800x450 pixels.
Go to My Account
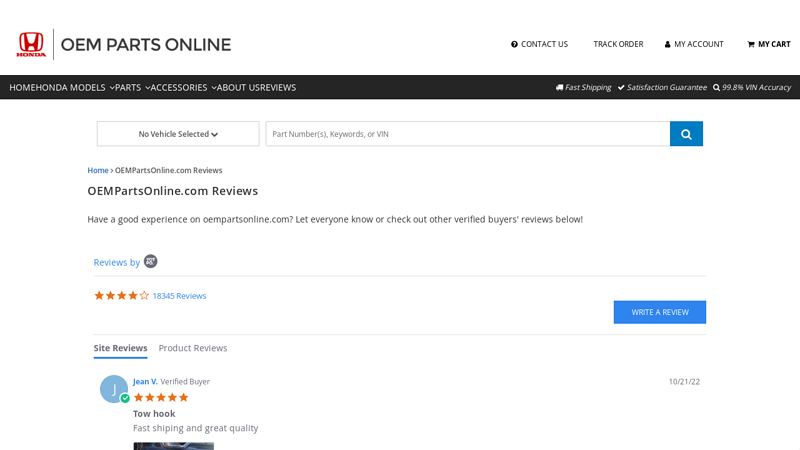click(694, 44)
